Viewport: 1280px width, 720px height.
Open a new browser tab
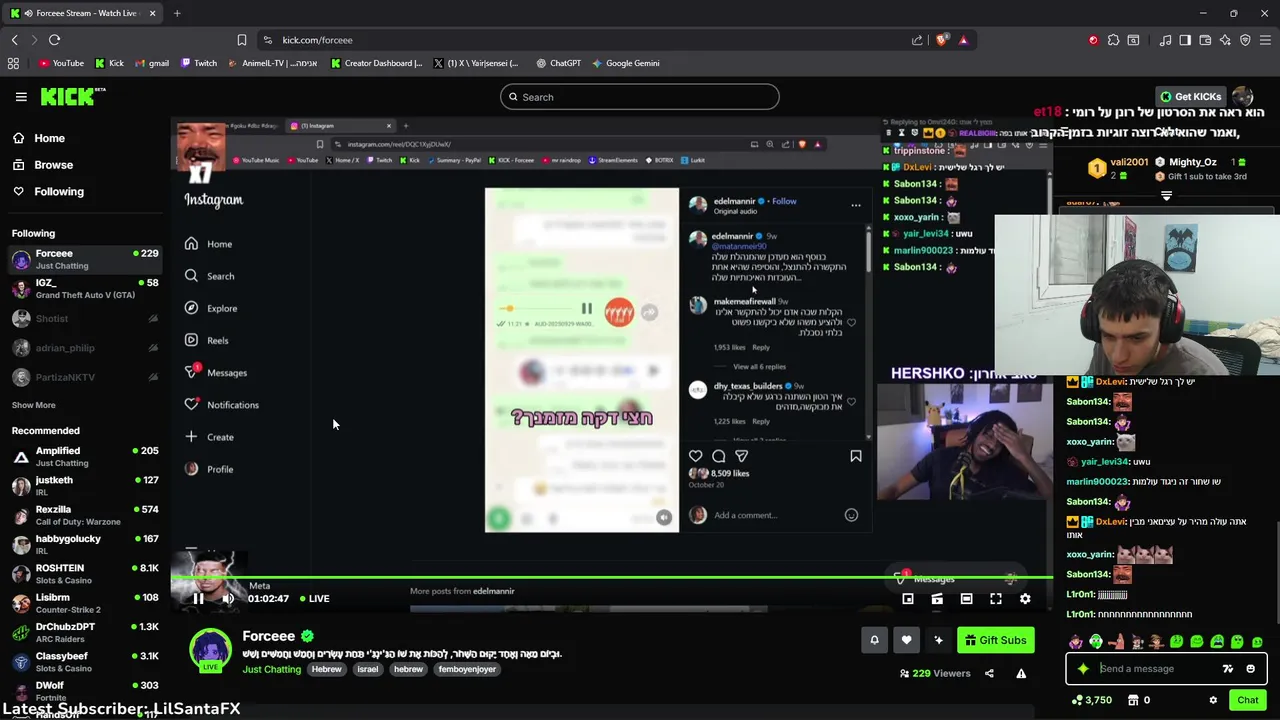pos(177,13)
